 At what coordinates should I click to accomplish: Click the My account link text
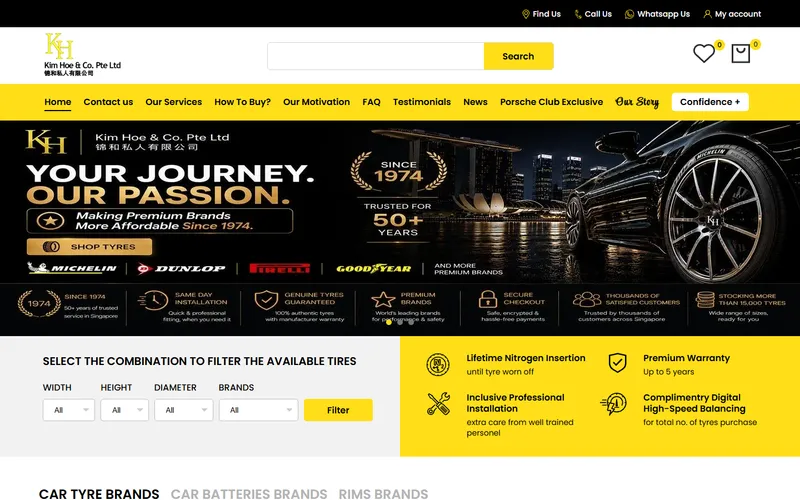pyautogui.click(x=738, y=14)
